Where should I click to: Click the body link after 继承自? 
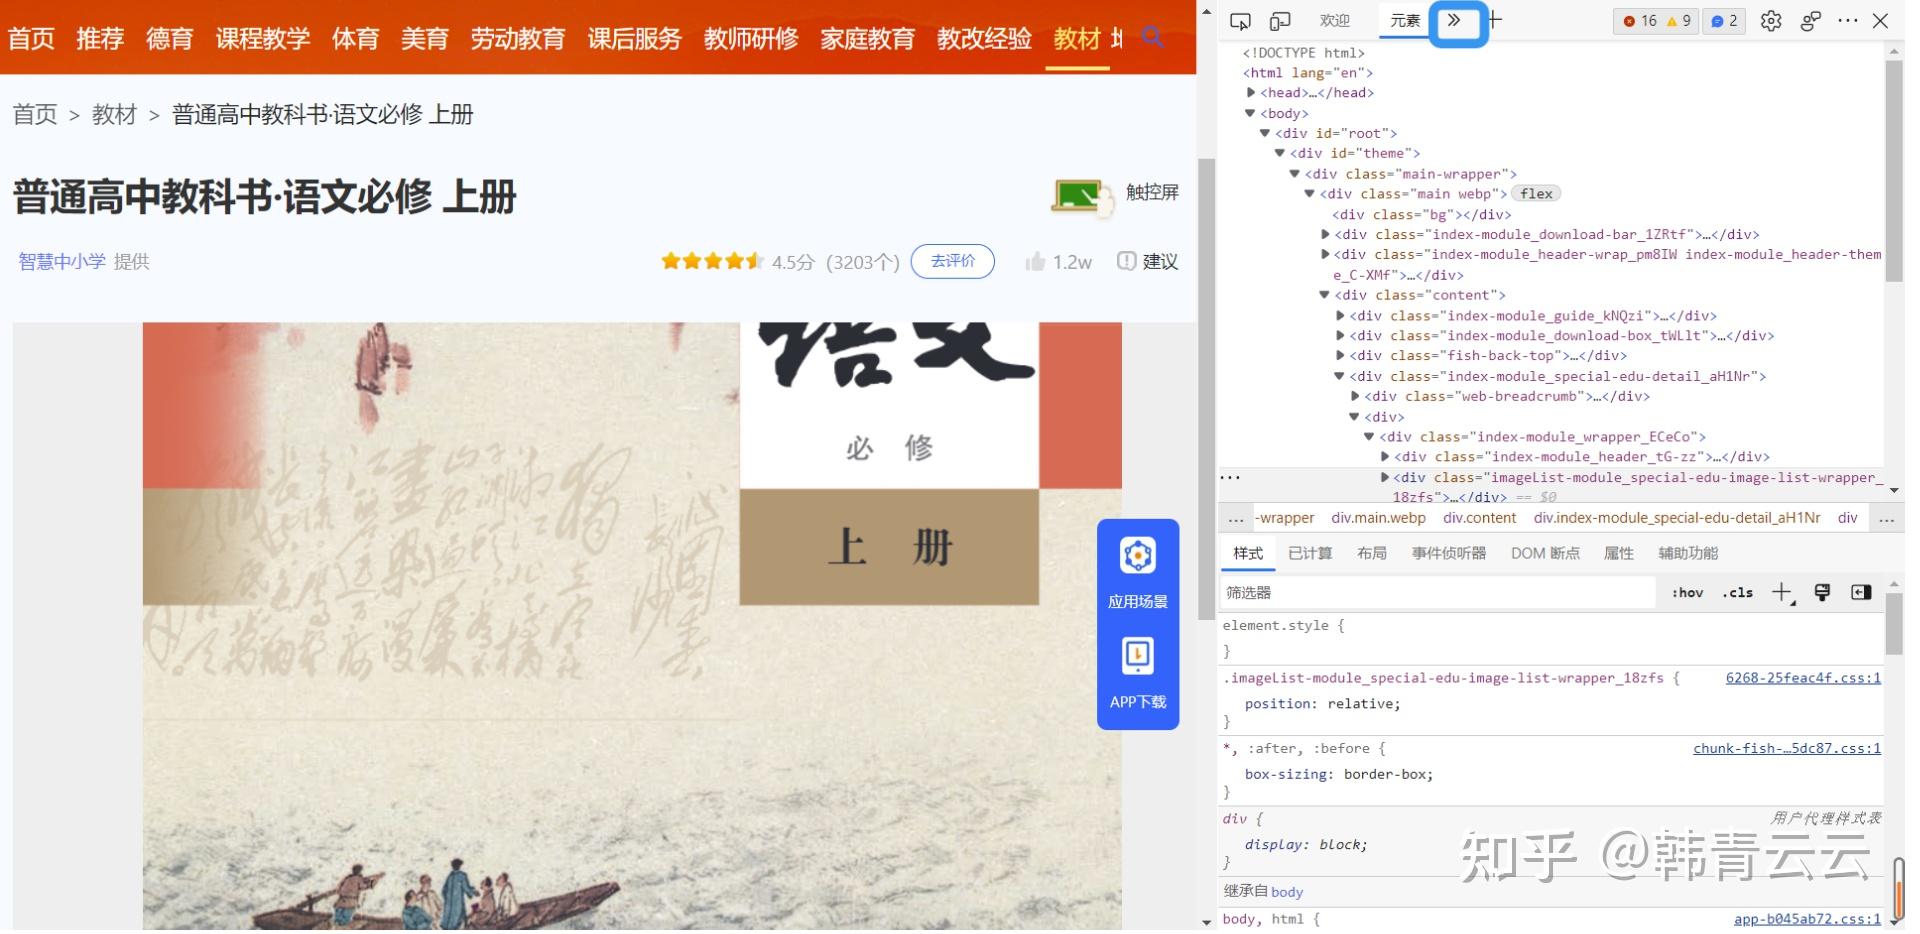point(1287,892)
